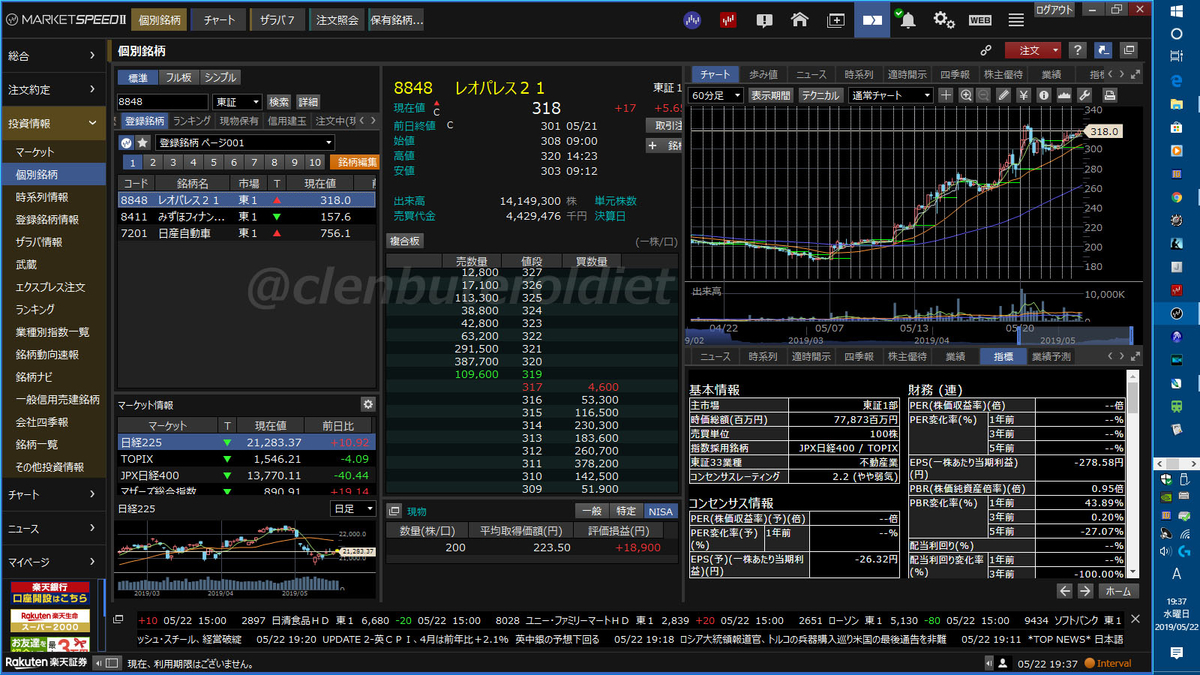
Task: Open the 注文 button dropdown arrow
Action: coord(1056,50)
